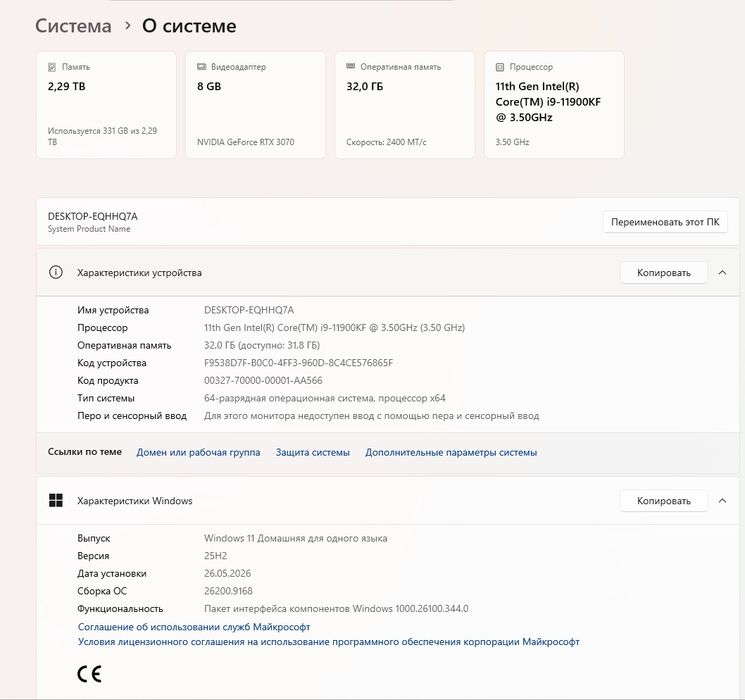This screenshot has height=700, width=745.
Task: Click Используется 331 GB из 2,29 TB text
Action: pyautogui.click(x=102, y=136)
